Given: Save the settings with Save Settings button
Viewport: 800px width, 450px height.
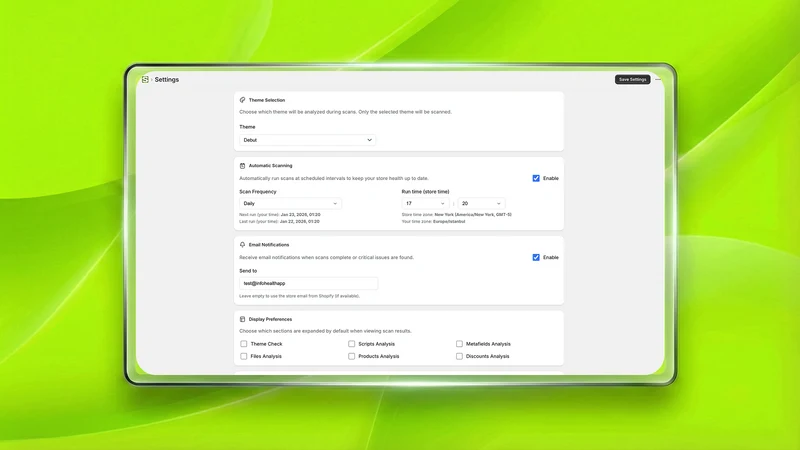Looking at the screenshot, I should coord(633,80).
